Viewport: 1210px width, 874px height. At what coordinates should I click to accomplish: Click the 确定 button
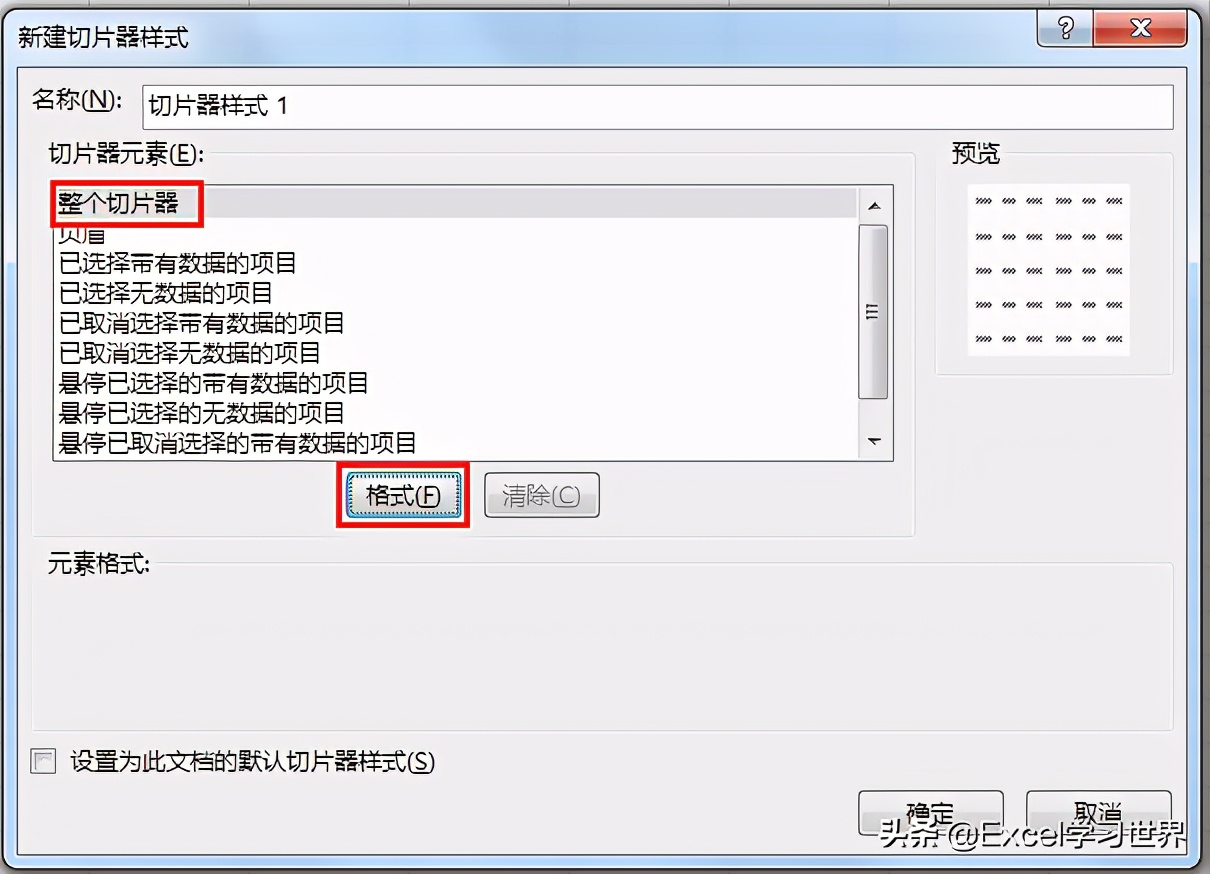(930, 812)
